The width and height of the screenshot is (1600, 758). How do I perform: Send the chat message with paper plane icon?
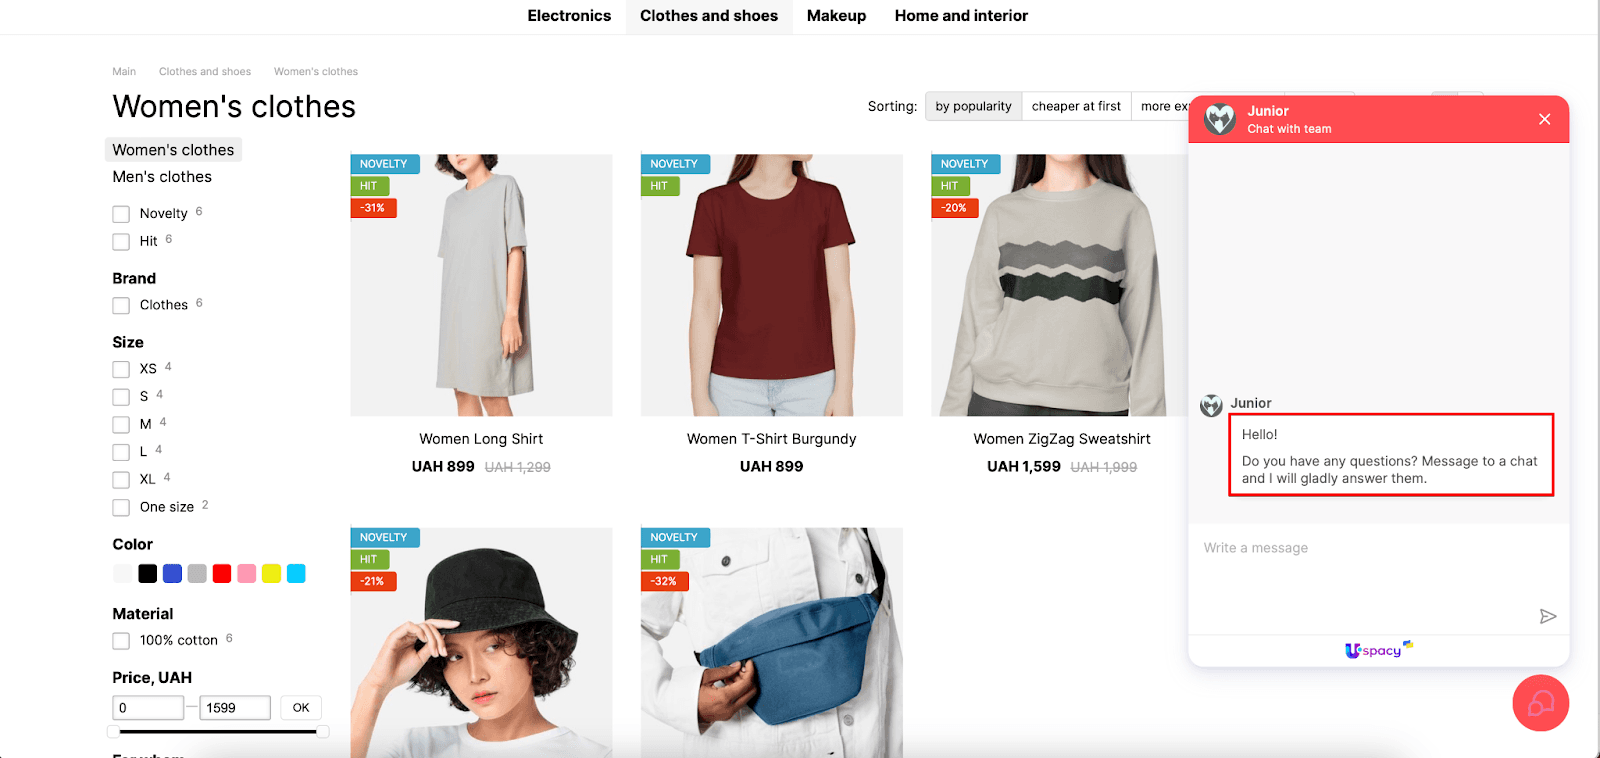coord(1547,616)
